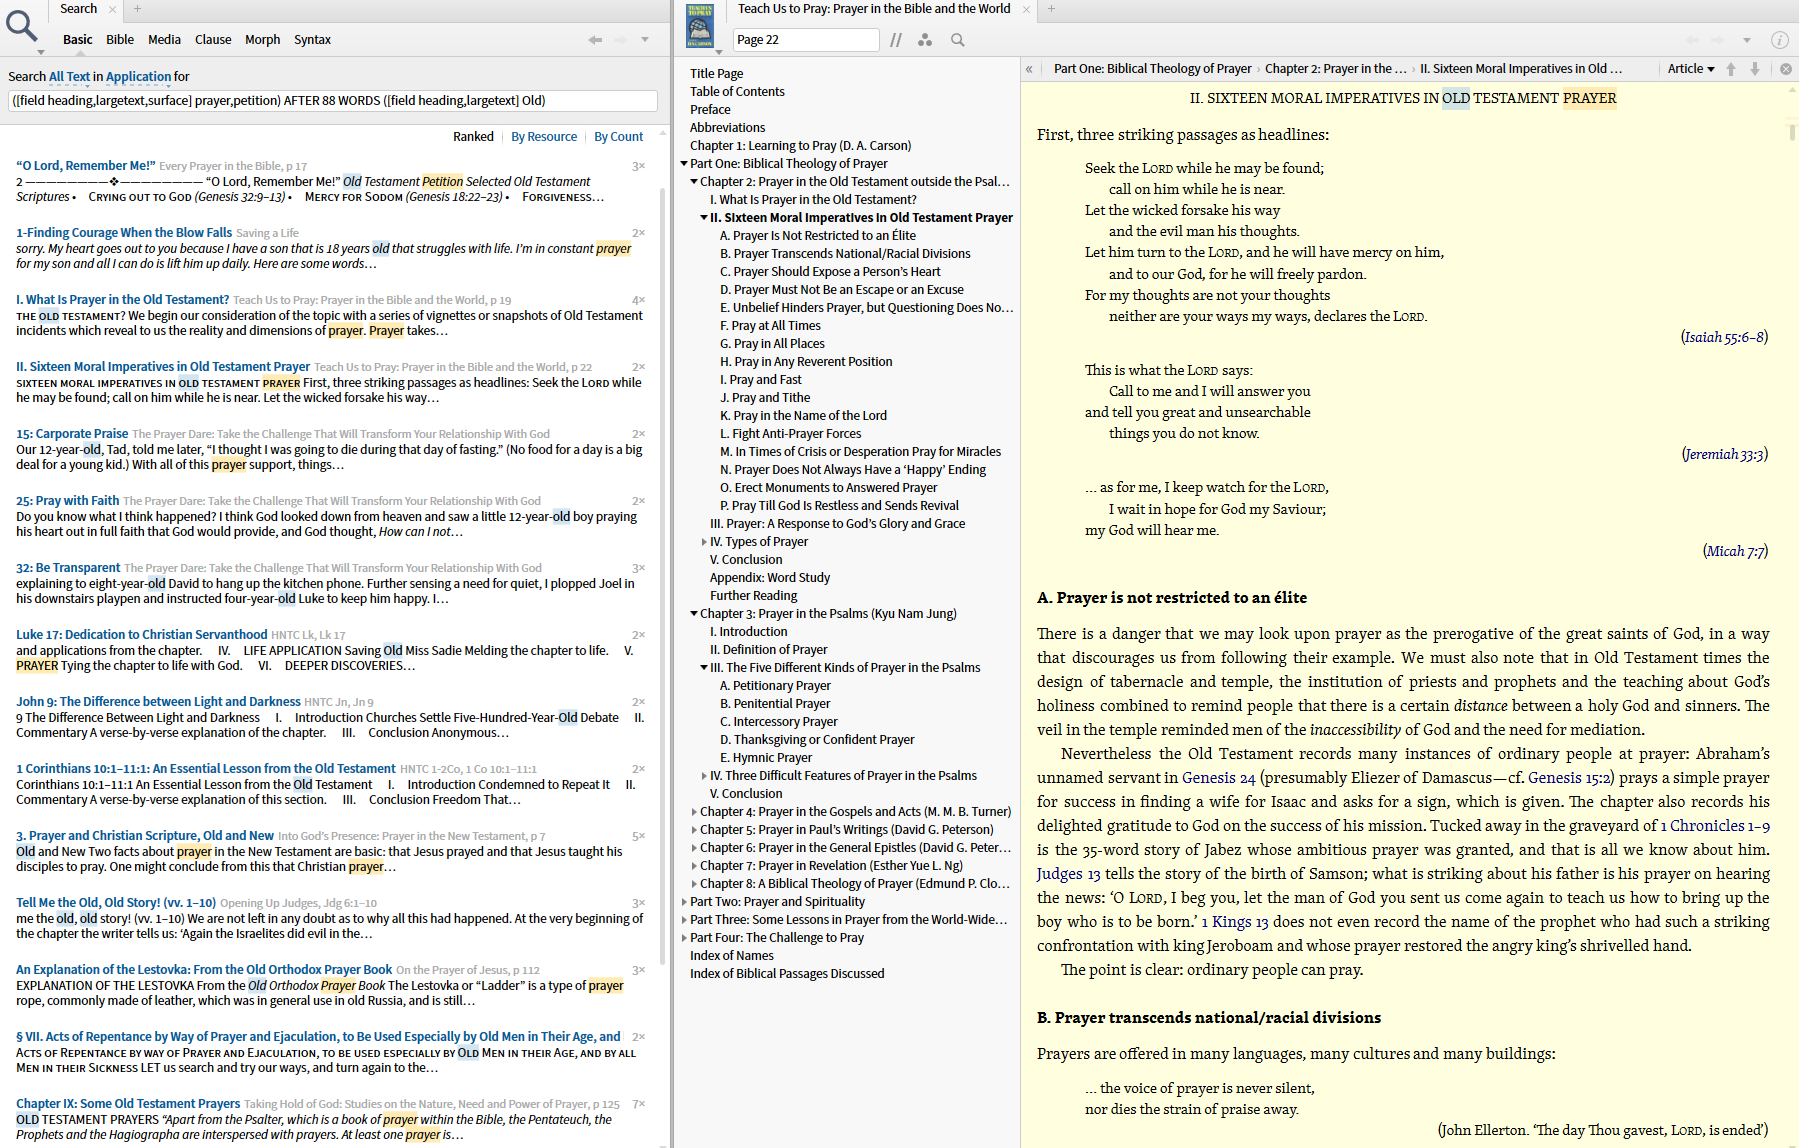
Task: Close the locator bar with X icon
Action: click(1785, 69)
